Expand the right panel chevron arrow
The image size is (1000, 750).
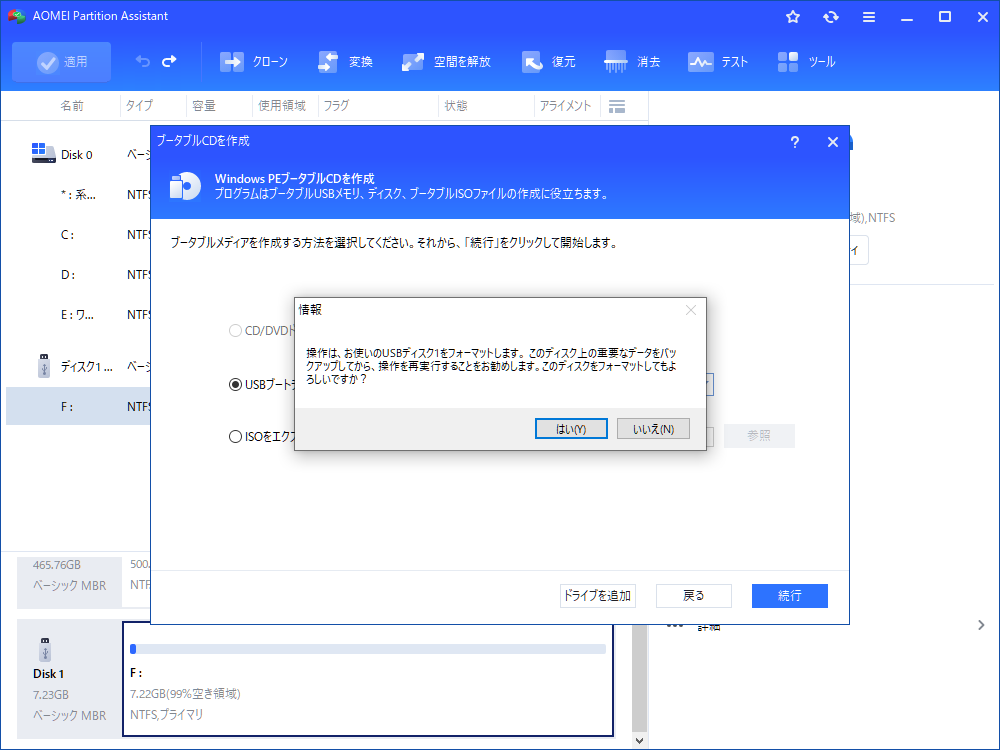981,625
